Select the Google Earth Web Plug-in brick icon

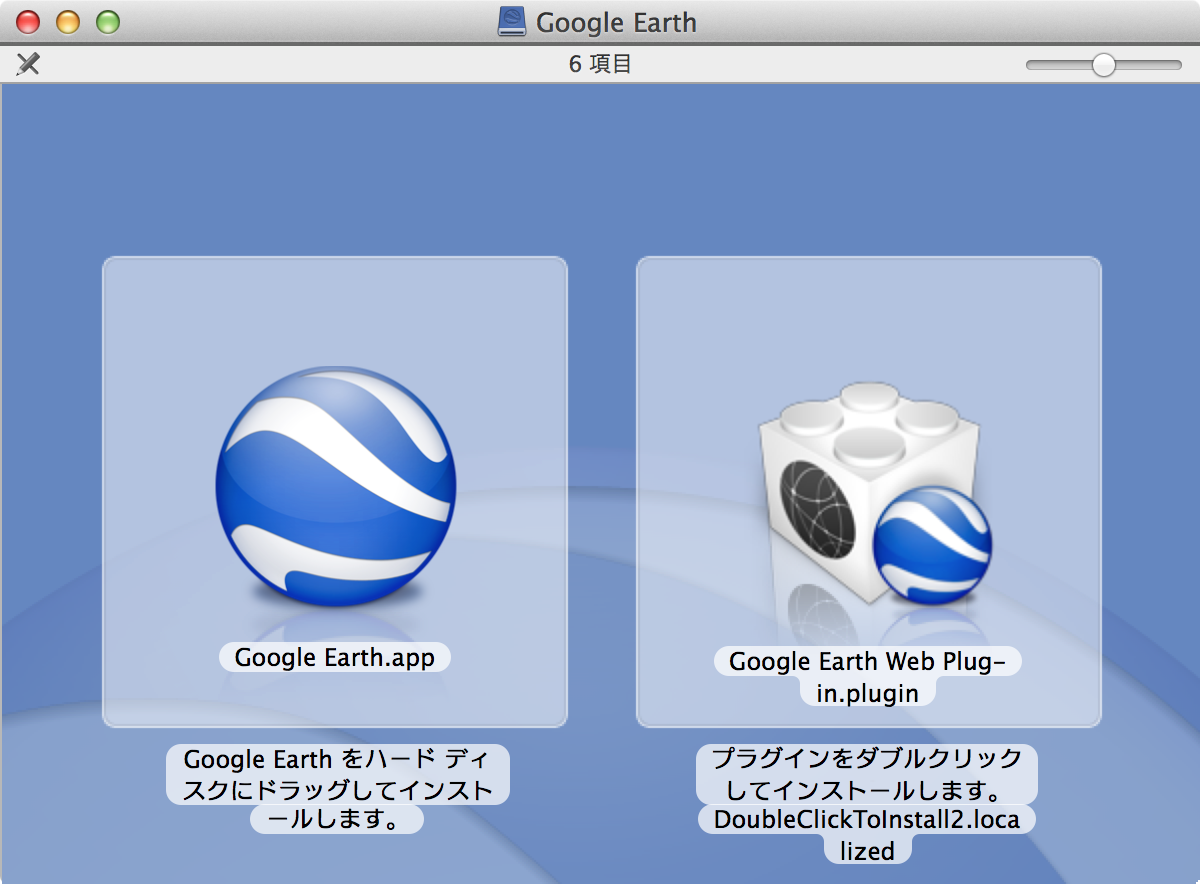[x=876, y=494]
